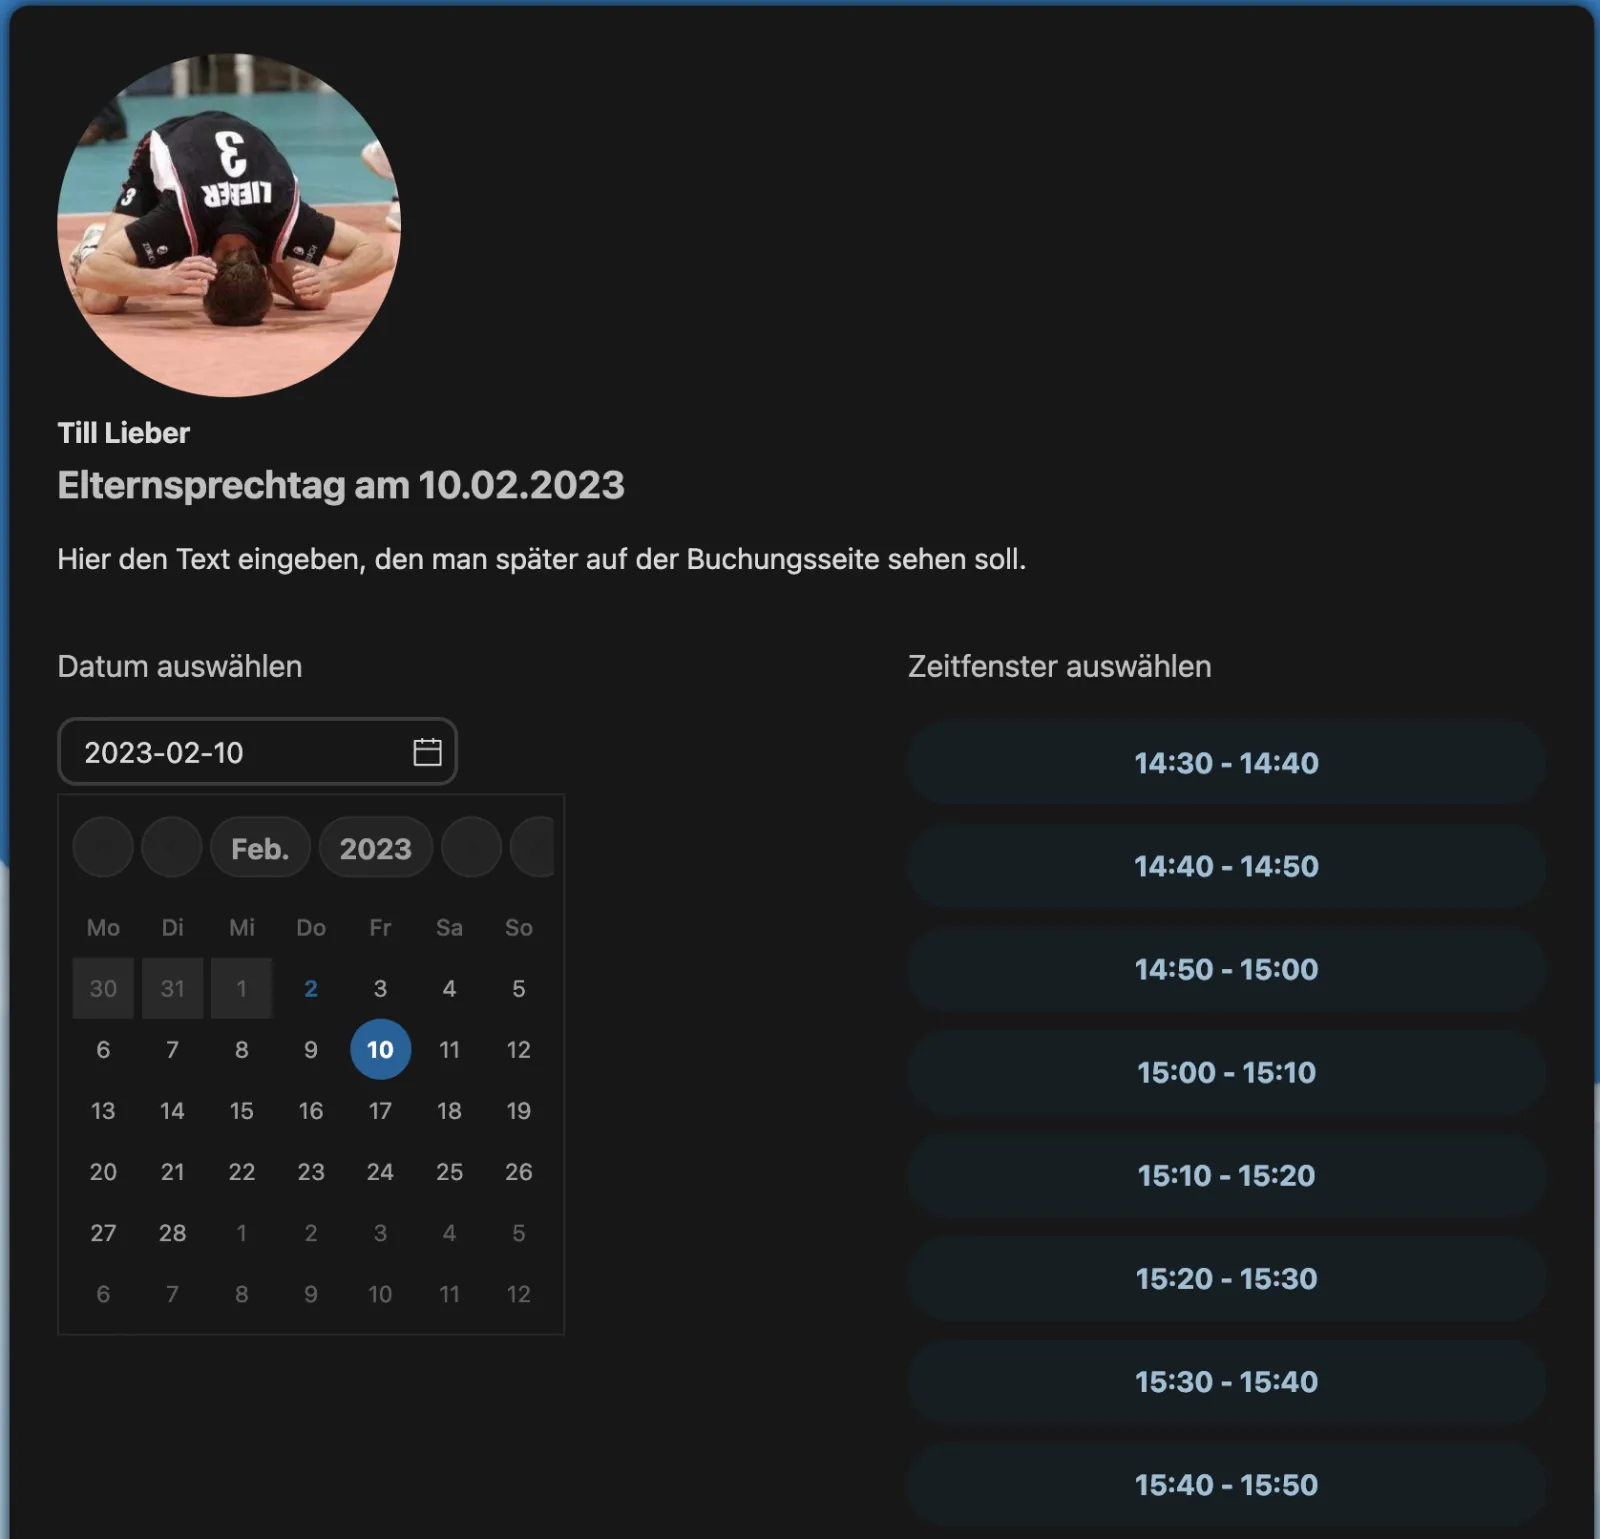This screenshot has width=1600, height=1539.
Task: Click the 'Fr' weekday column header
Action: 380,927
